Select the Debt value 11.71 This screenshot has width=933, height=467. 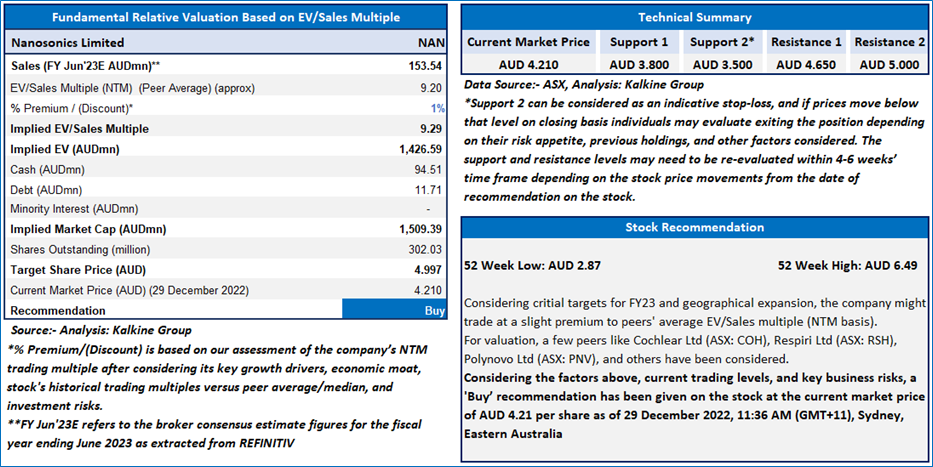[428, 190]
